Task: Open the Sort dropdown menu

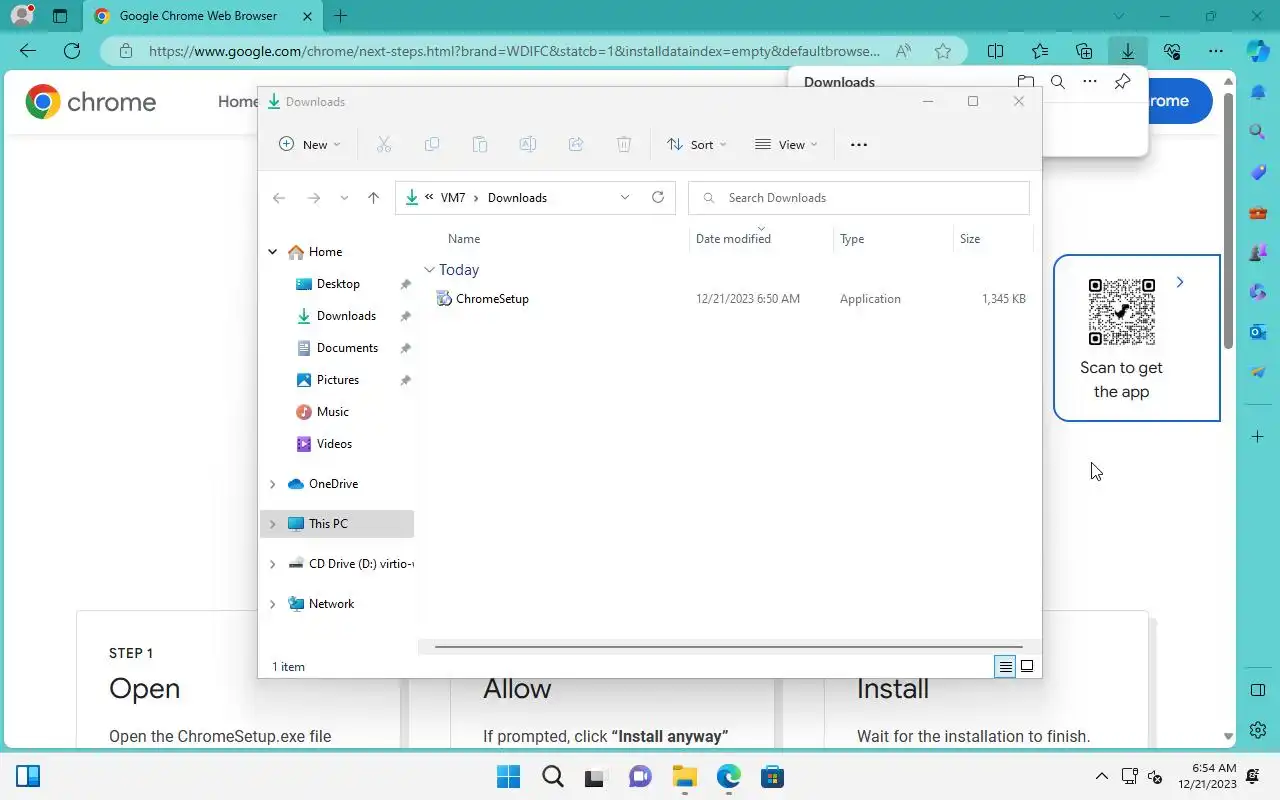Action: [697, 145]
